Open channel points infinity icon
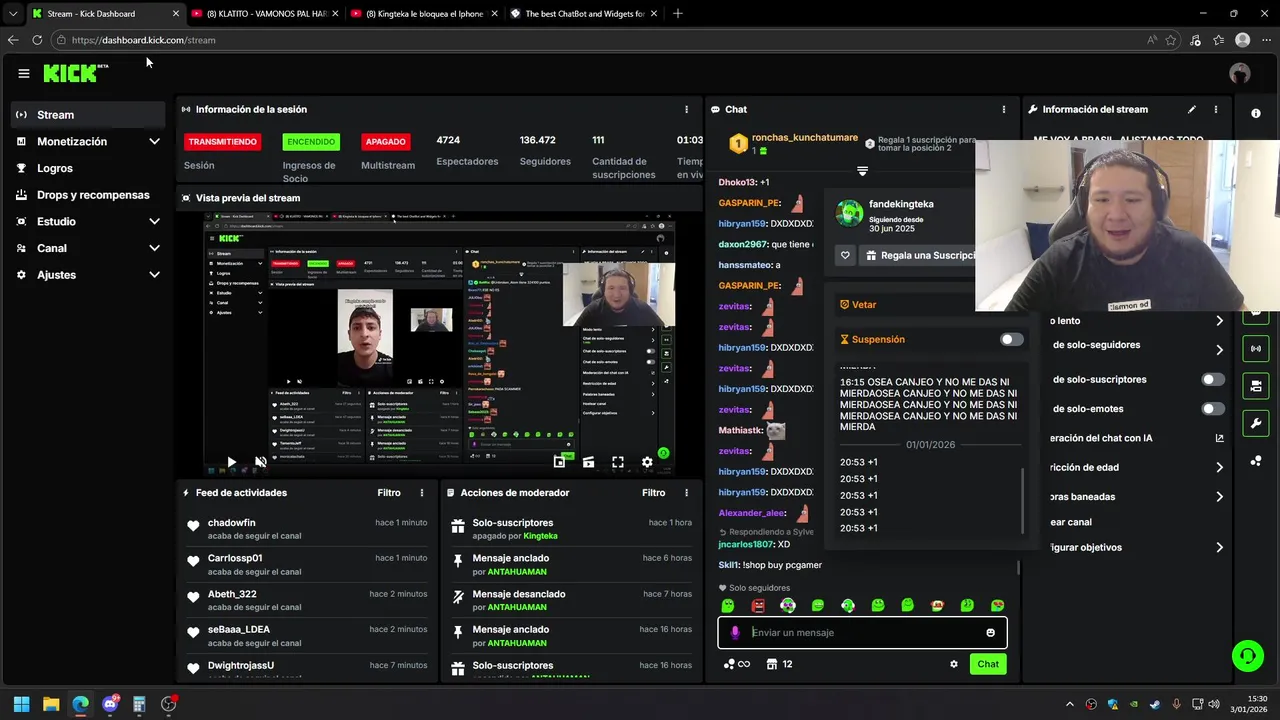 736,664
